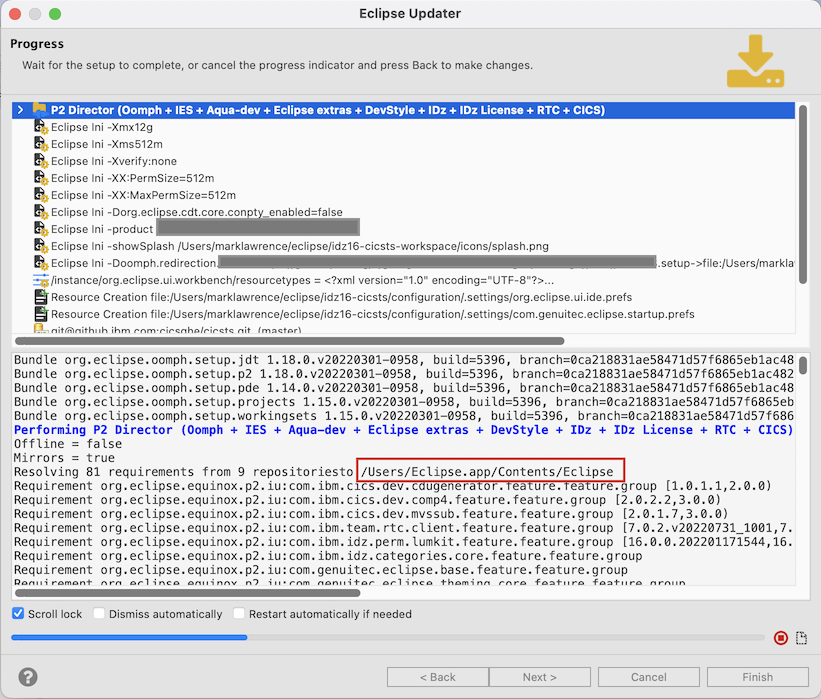Click the icon beside -XX:MaxPermSize=512m

pyautogui.click(x=40, y=195)
